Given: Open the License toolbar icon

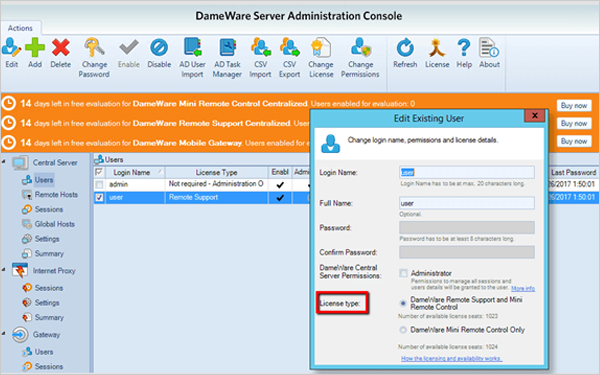Looking at the screenshot, I should pos(437,53).
